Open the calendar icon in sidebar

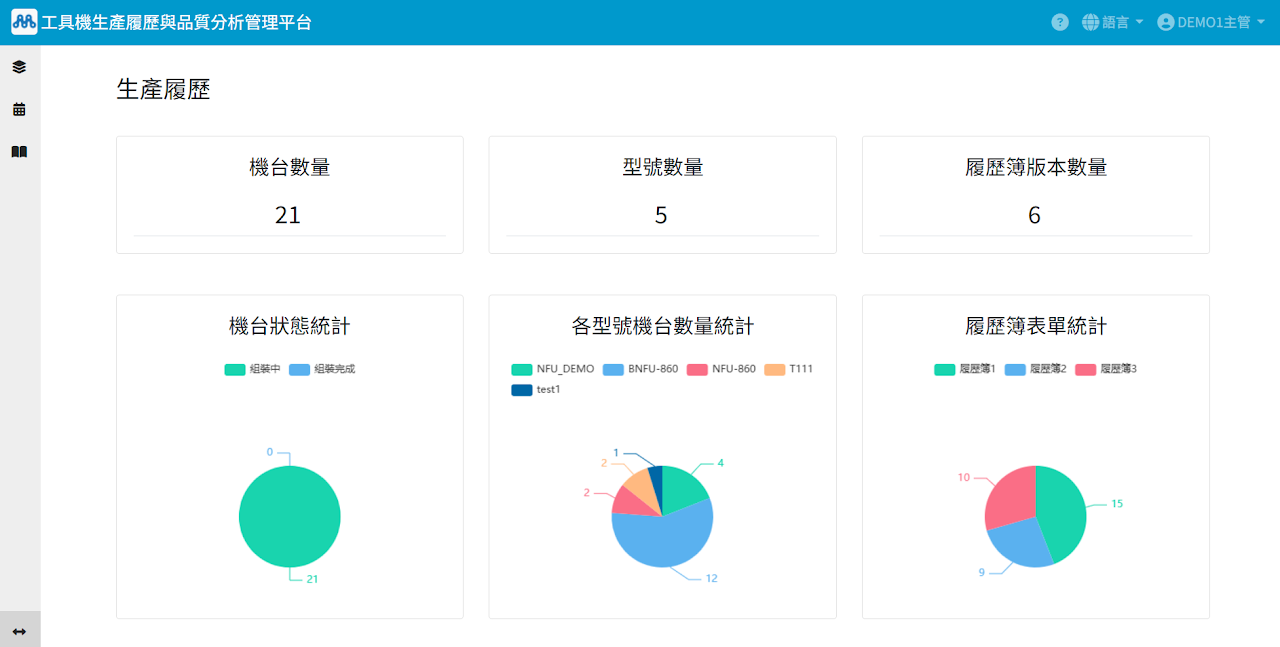coord(19,110)
